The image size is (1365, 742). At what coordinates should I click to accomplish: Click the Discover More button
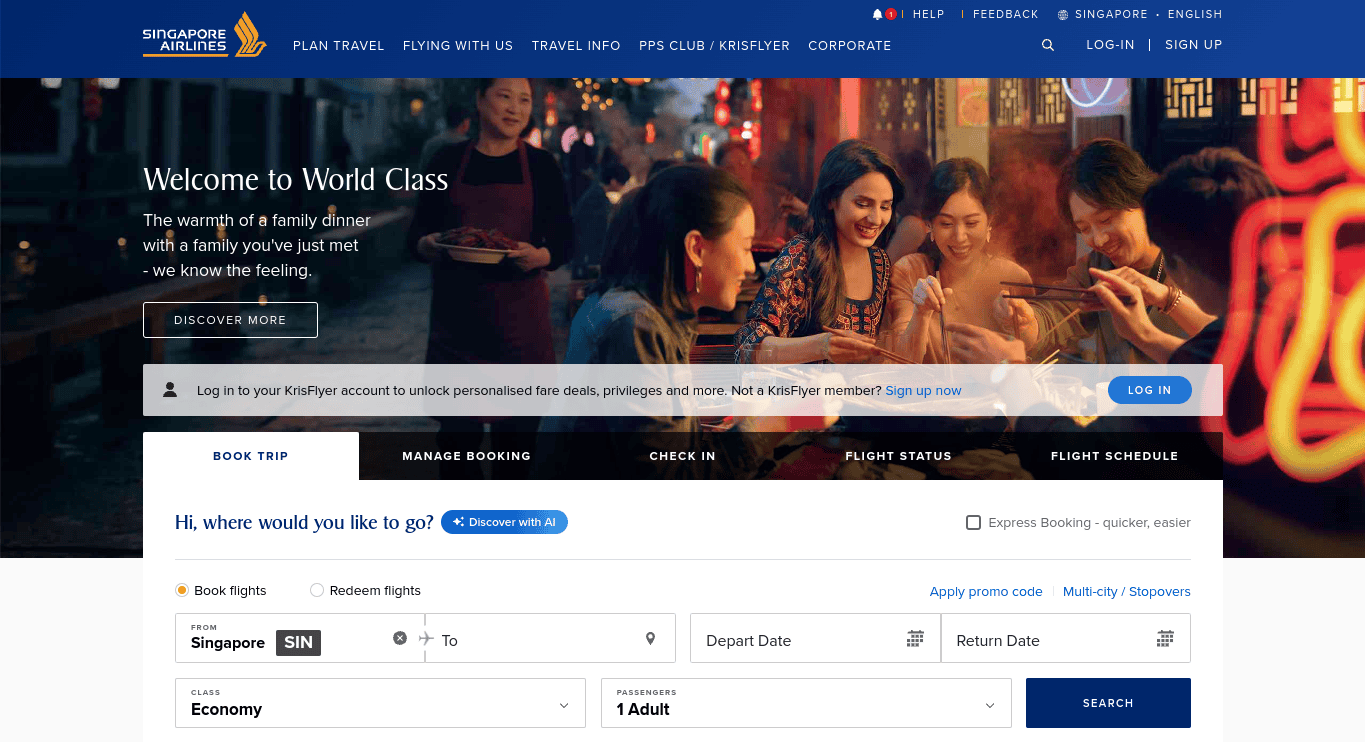pos(230,320)
